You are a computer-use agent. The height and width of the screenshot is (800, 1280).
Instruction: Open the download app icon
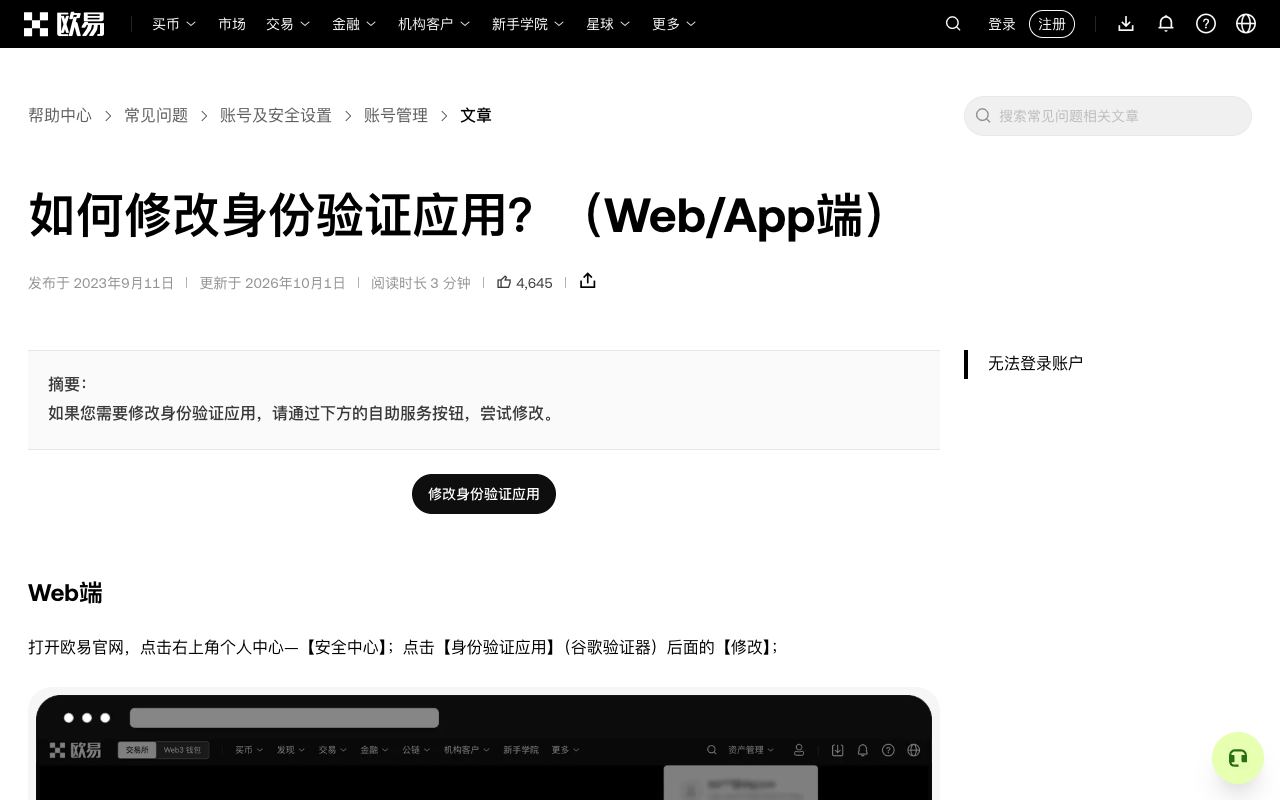(x=1126, y=24)
